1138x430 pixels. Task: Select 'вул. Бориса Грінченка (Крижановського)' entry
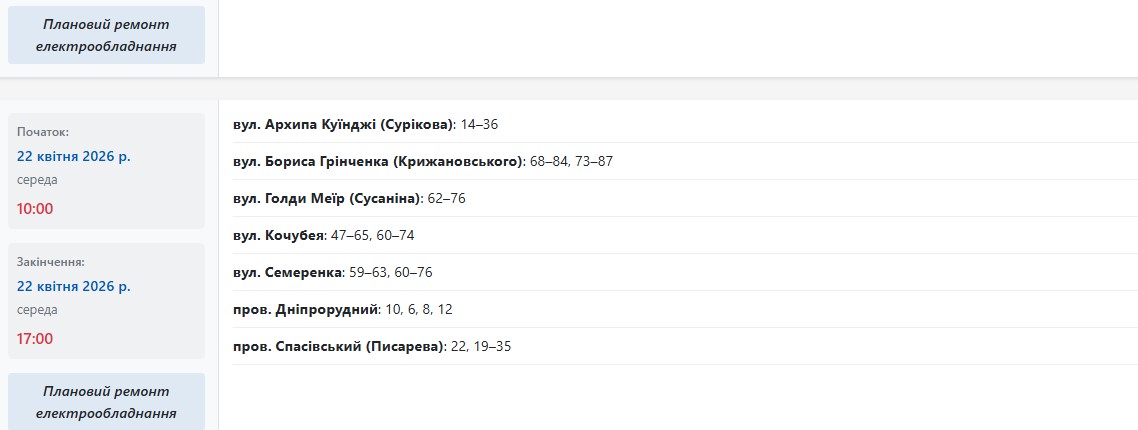click(x=378, y=162)
